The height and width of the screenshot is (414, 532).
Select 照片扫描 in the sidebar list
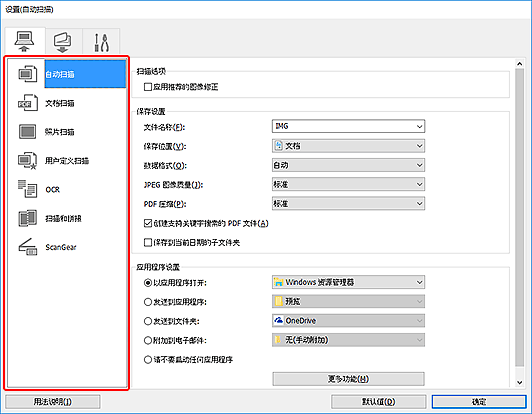tap(60, 132)
